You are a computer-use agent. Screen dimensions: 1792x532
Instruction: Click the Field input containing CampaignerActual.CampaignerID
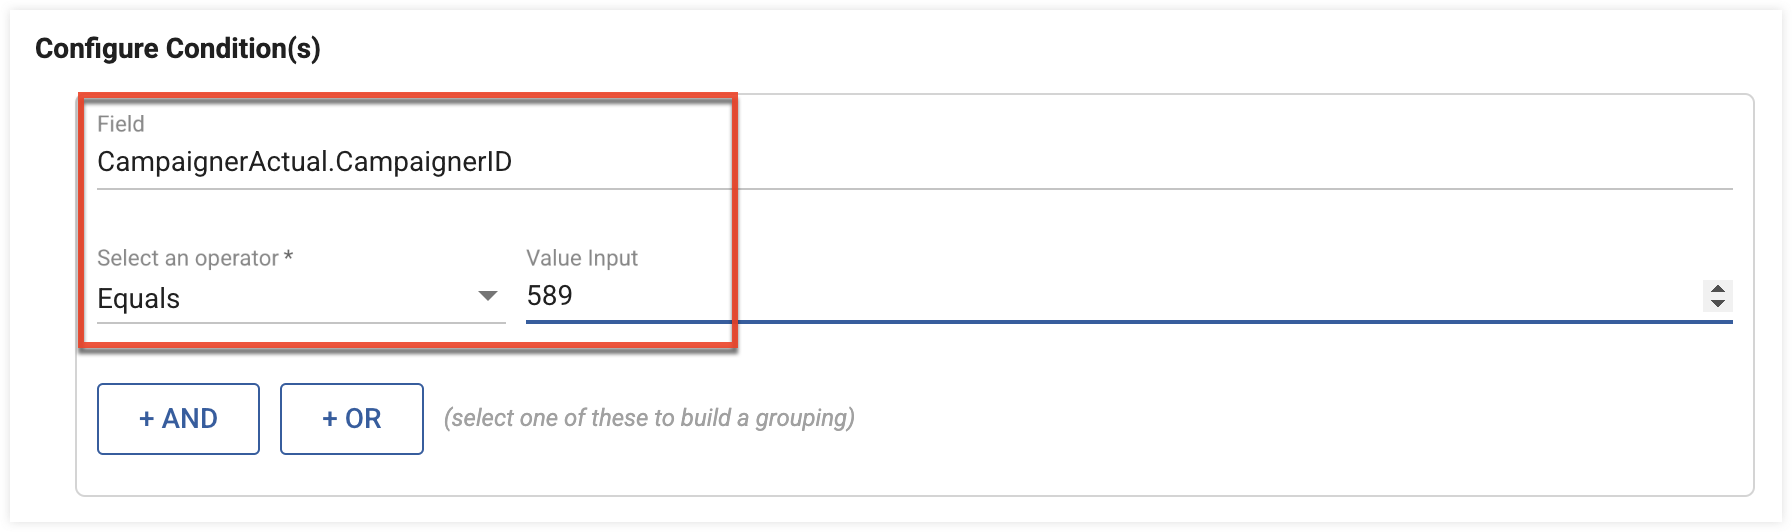(x=914, y=162)
